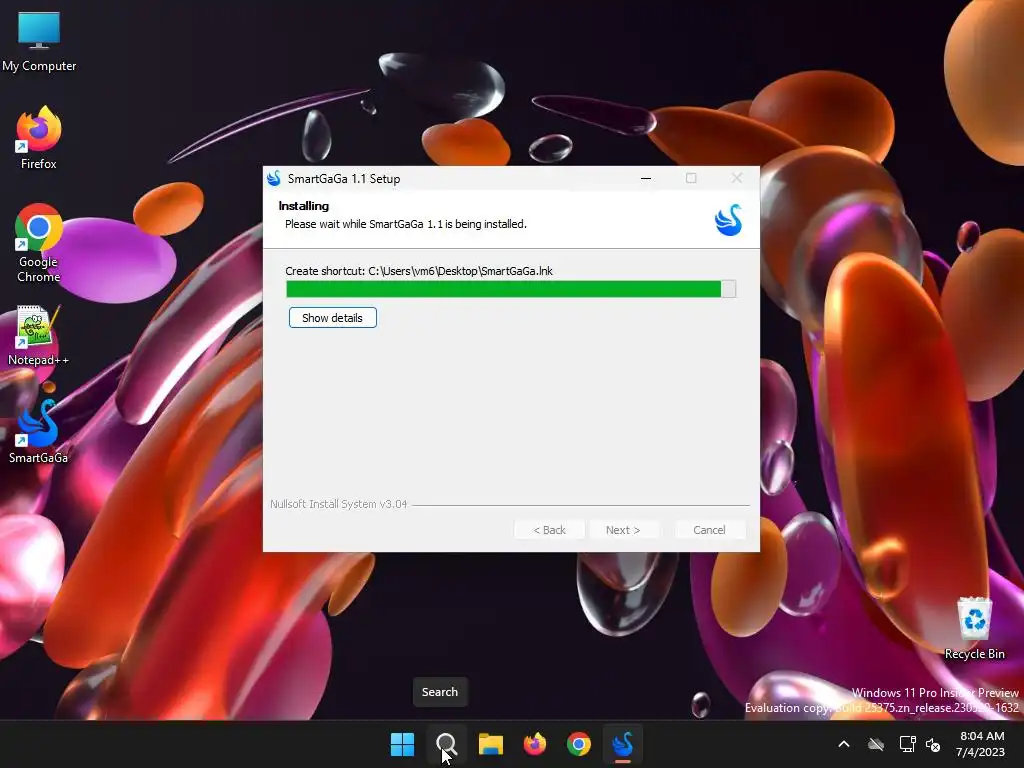The width and height of the screenshot is (1024, 768).
Task: Open the clock showing 8:04 AM
Action: coord(982,744)
